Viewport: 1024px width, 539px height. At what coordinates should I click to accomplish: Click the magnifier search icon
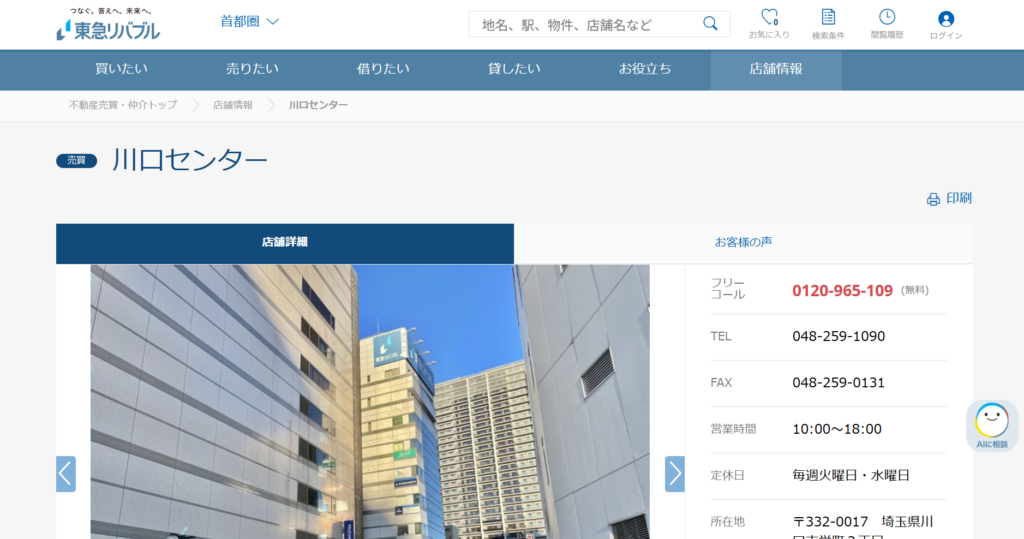[x=710, y=24]
